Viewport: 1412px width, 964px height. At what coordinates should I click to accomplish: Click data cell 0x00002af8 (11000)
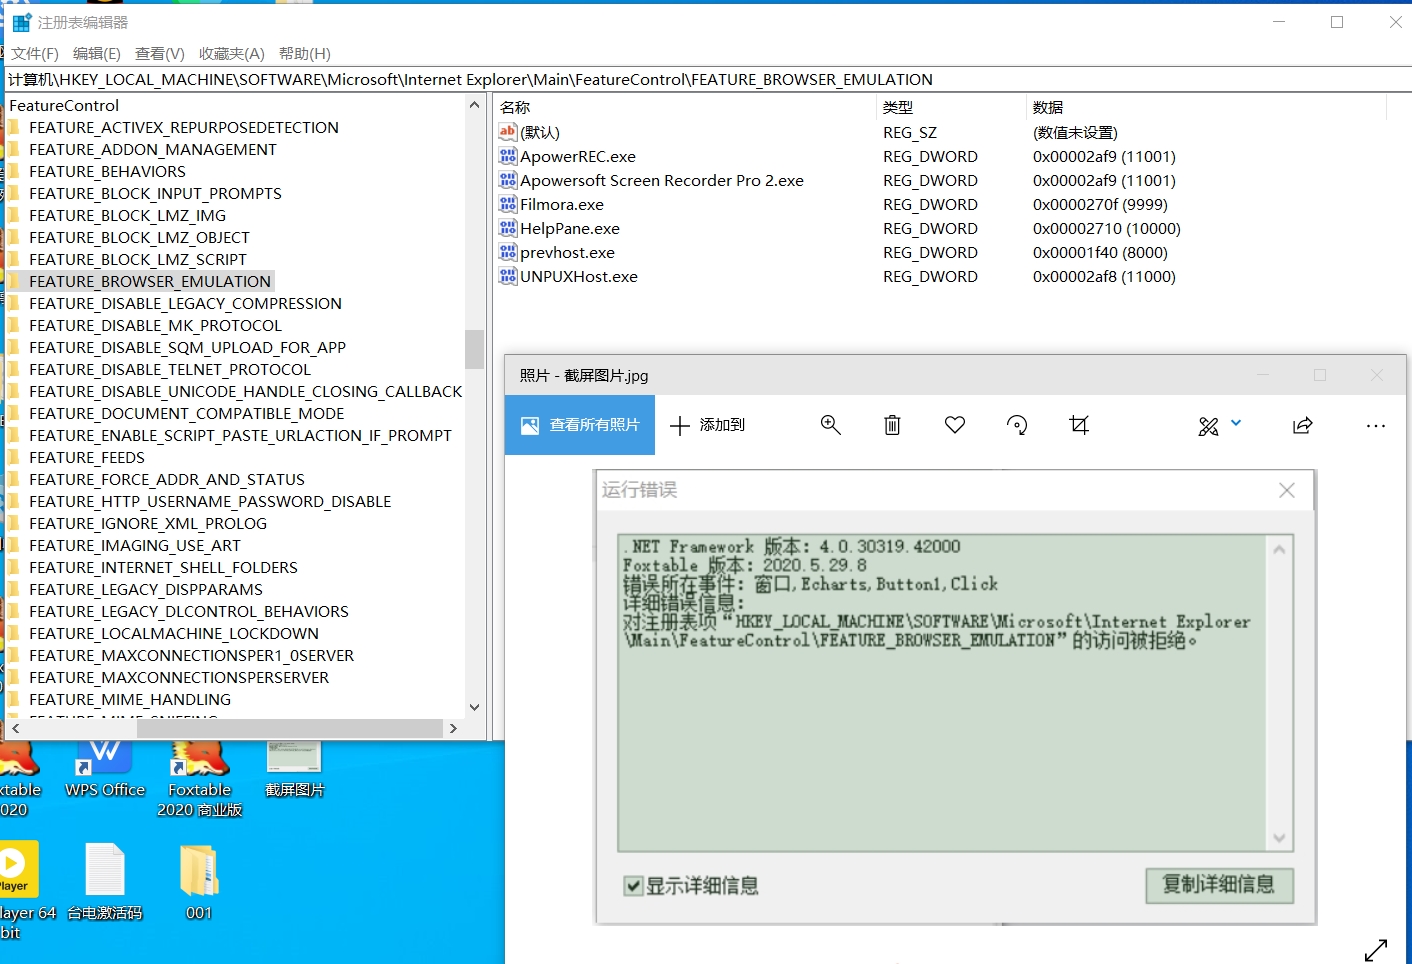pos(1104,277)
